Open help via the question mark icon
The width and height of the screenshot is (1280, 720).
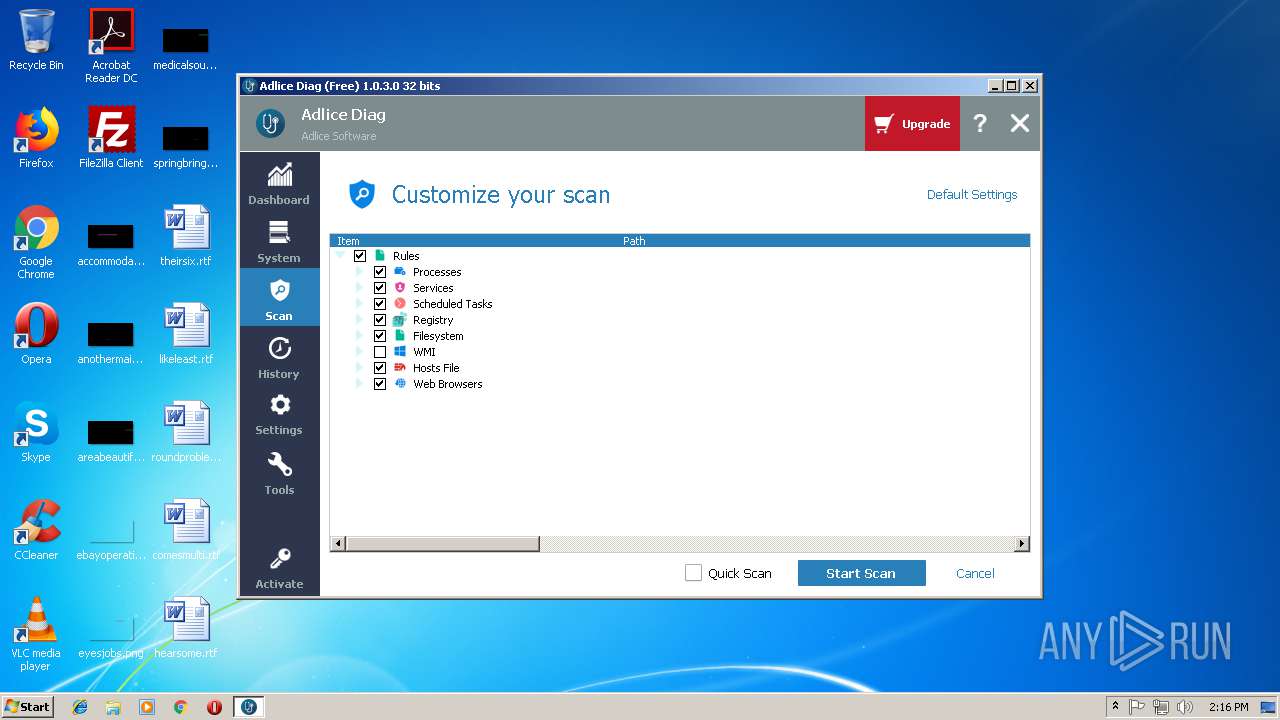[980, 123]
